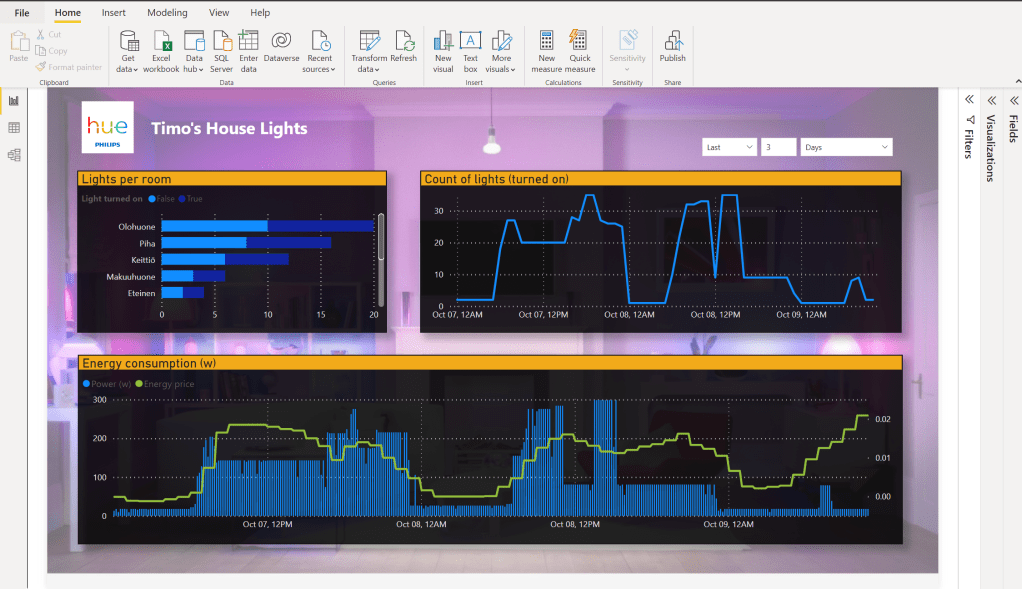Click the Refresh queries icon

(404, 41)
